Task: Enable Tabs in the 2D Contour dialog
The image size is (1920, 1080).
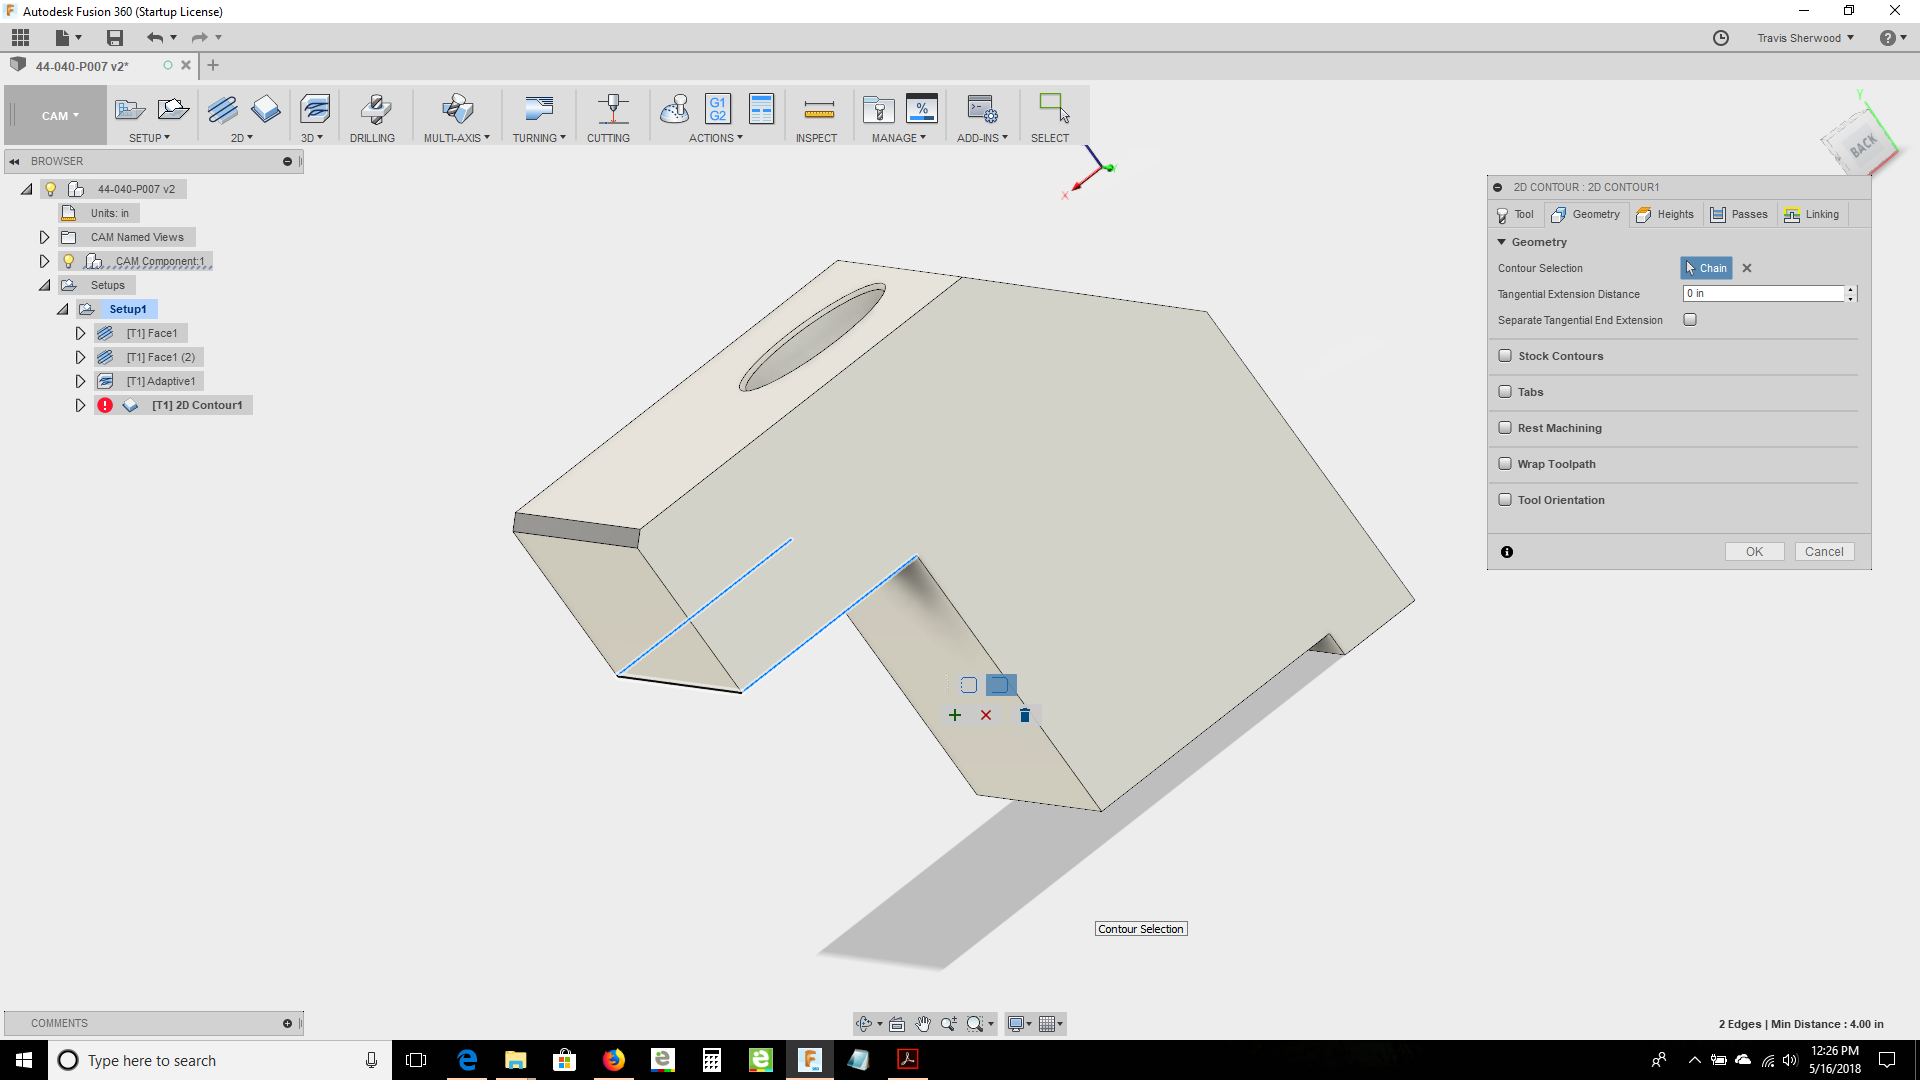Action: 1506,391
